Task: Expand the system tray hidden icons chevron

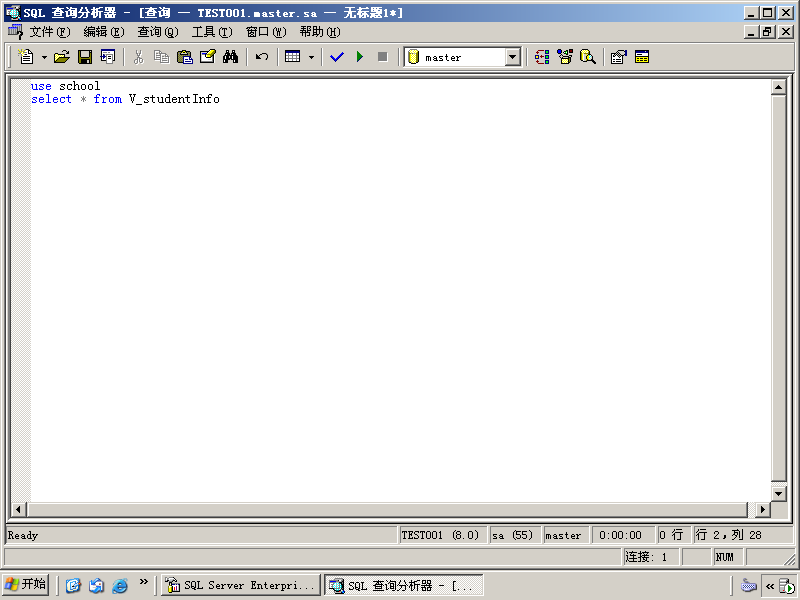Action: click(x=769, y=586)
